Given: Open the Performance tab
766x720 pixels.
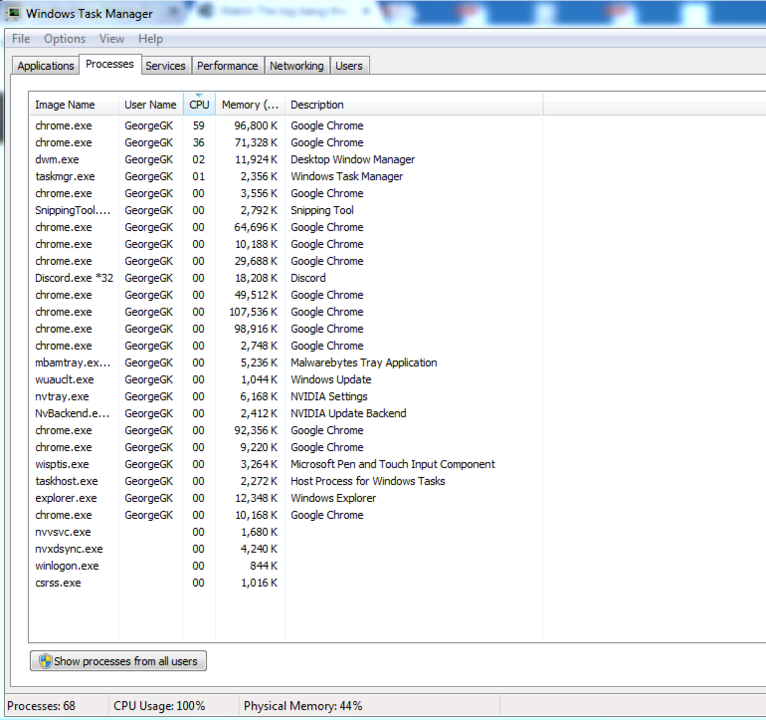Looking at the screenshot, I should 227,65.
